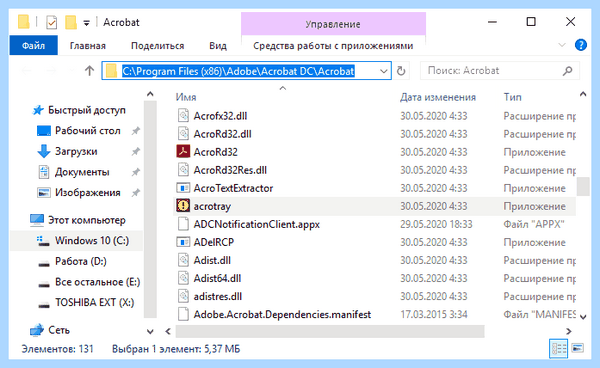
Task: Select the adistres.dll file icon
Action: point(183,296)
